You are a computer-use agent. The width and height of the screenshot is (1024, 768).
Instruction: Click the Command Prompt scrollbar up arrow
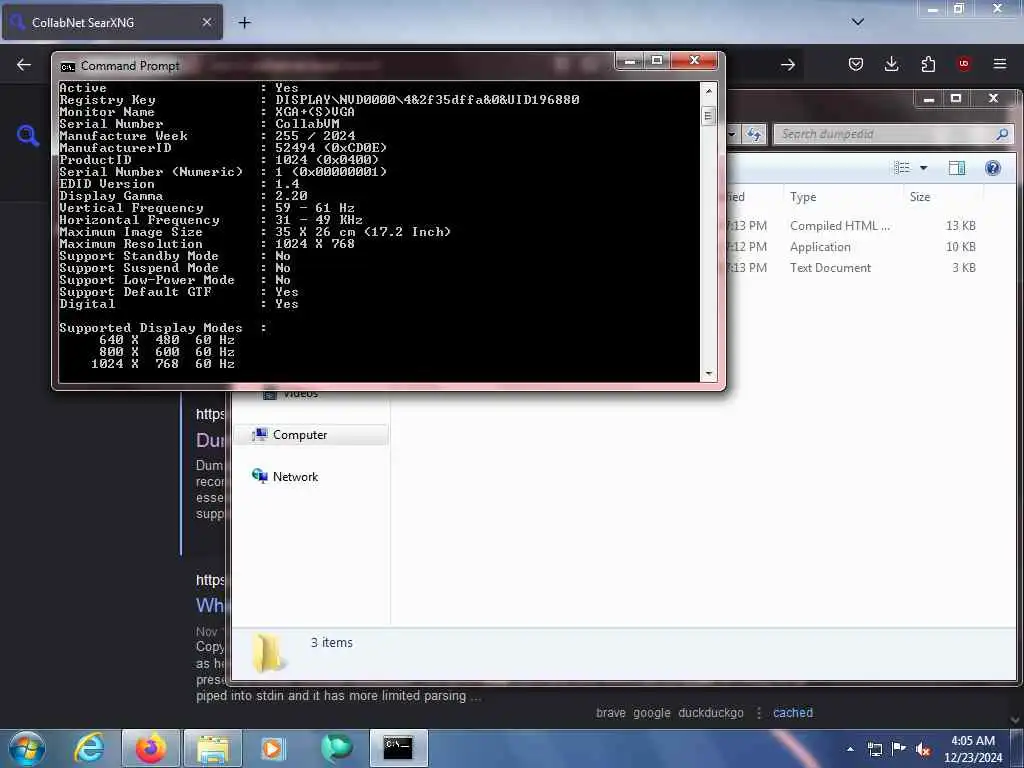pyautogui.click(x=709, y=91)
